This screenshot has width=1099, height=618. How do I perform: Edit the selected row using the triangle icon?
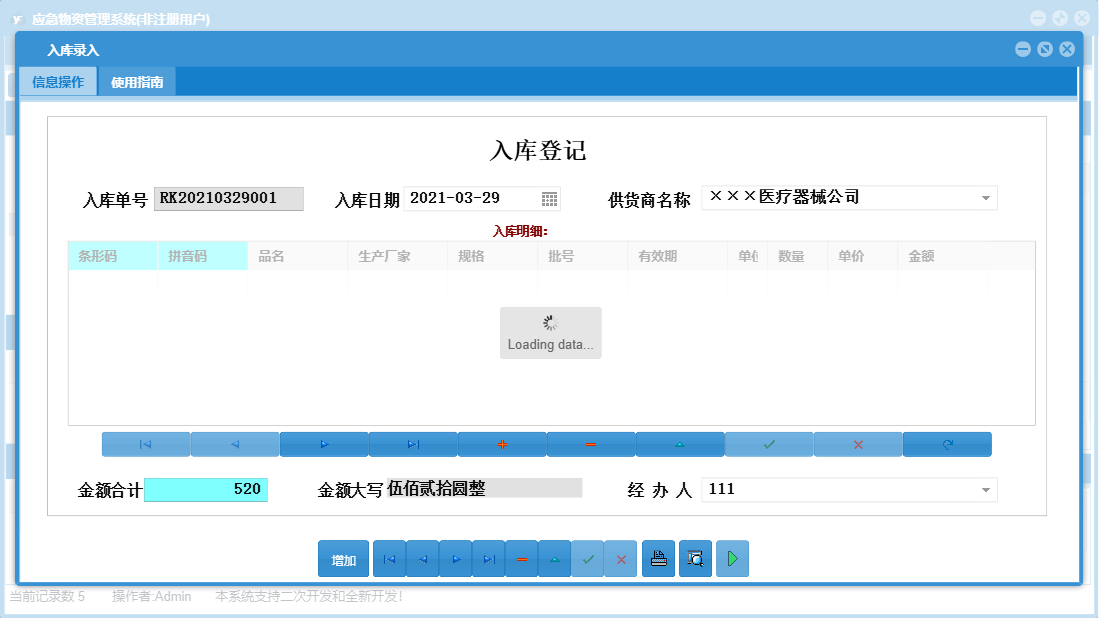pyautogui.click(x=680, y=443)
